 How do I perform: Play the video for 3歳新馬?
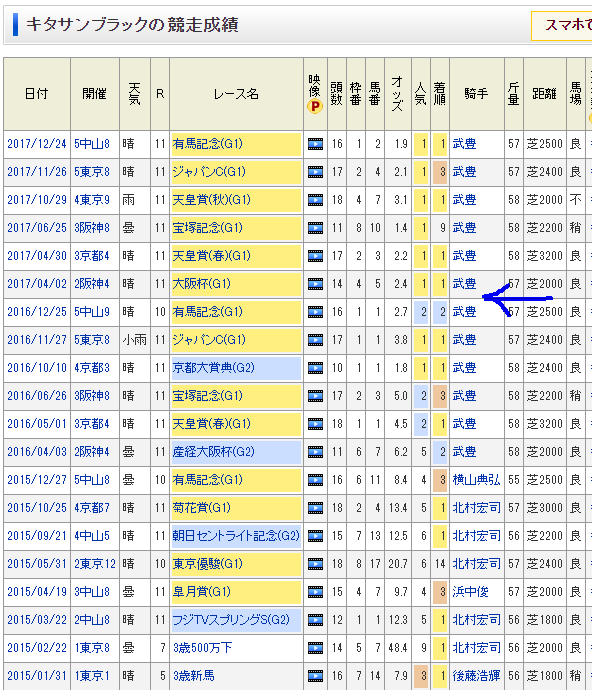[315, 676]
